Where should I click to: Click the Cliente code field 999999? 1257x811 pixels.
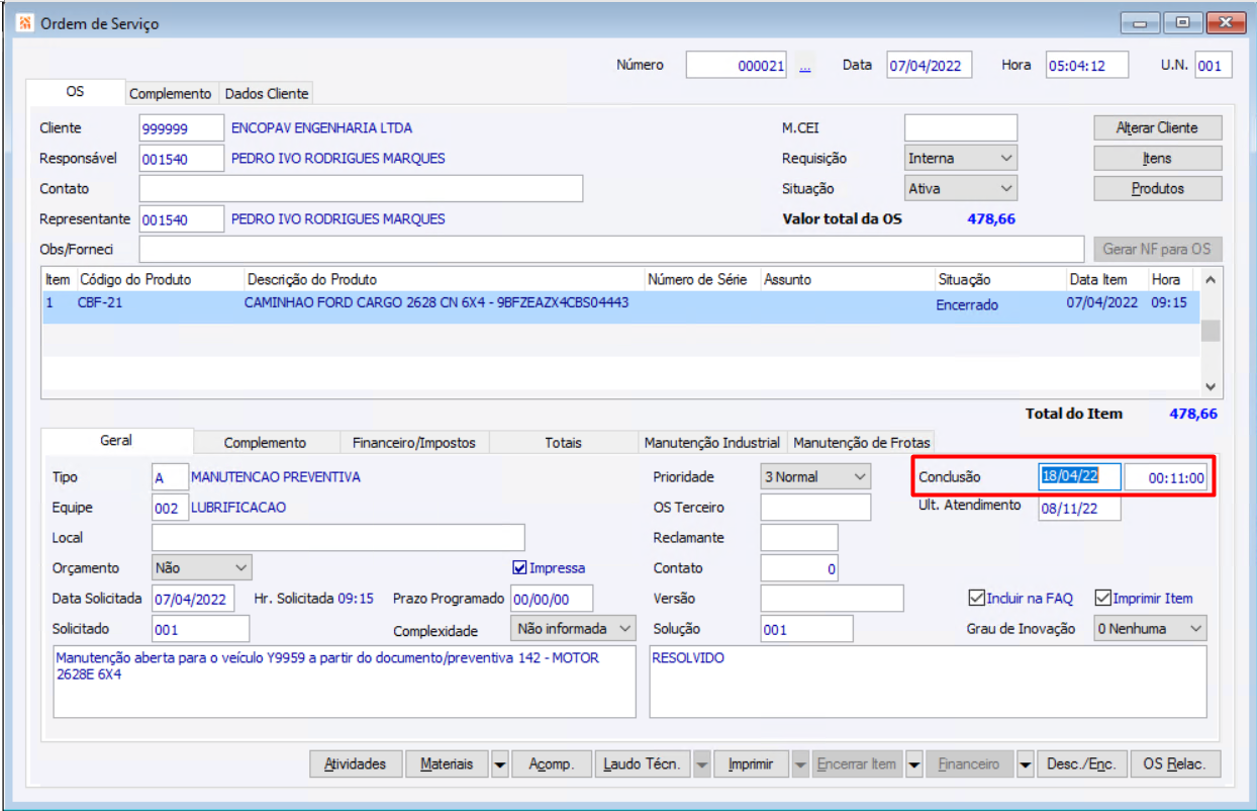pos(182,128)
